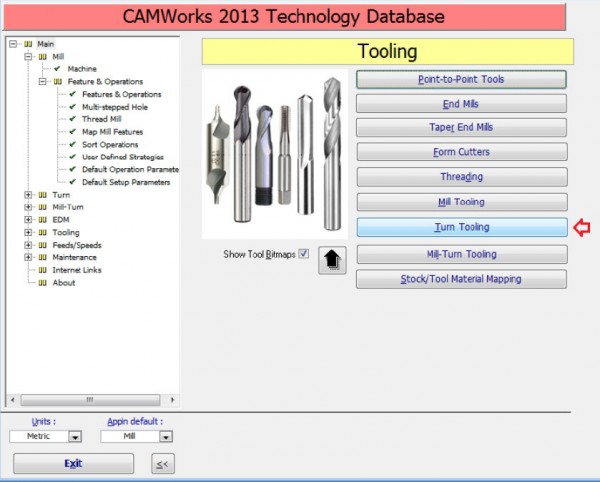
Task: Open the Units dropdown
Action: pyautogui.click(x=75, y=436)
